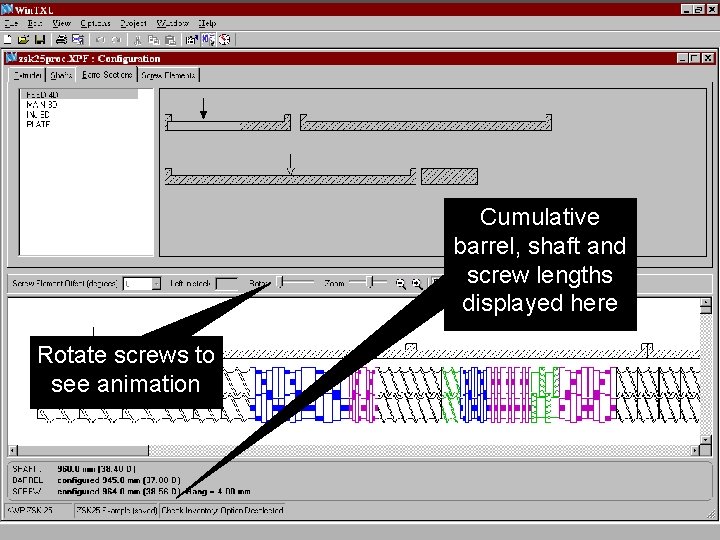This screenshot has width=720, height=540.
Task: Open the View menu
Action: click(61, 23)
